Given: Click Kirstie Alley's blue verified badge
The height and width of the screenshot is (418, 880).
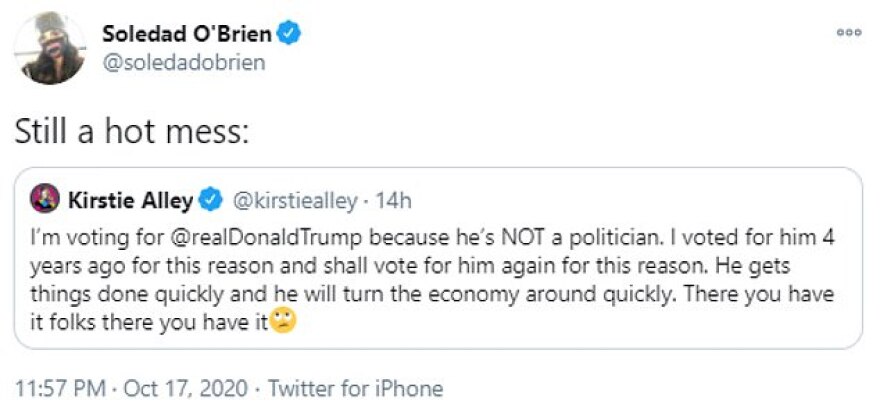Looking at the screenshot, I should 210,200.
